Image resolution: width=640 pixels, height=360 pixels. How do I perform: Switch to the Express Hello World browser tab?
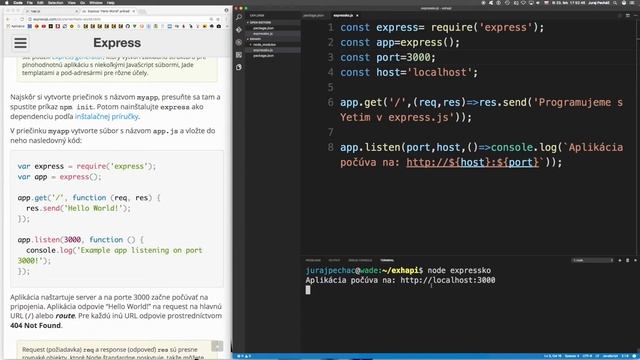(x=110, y=11)
